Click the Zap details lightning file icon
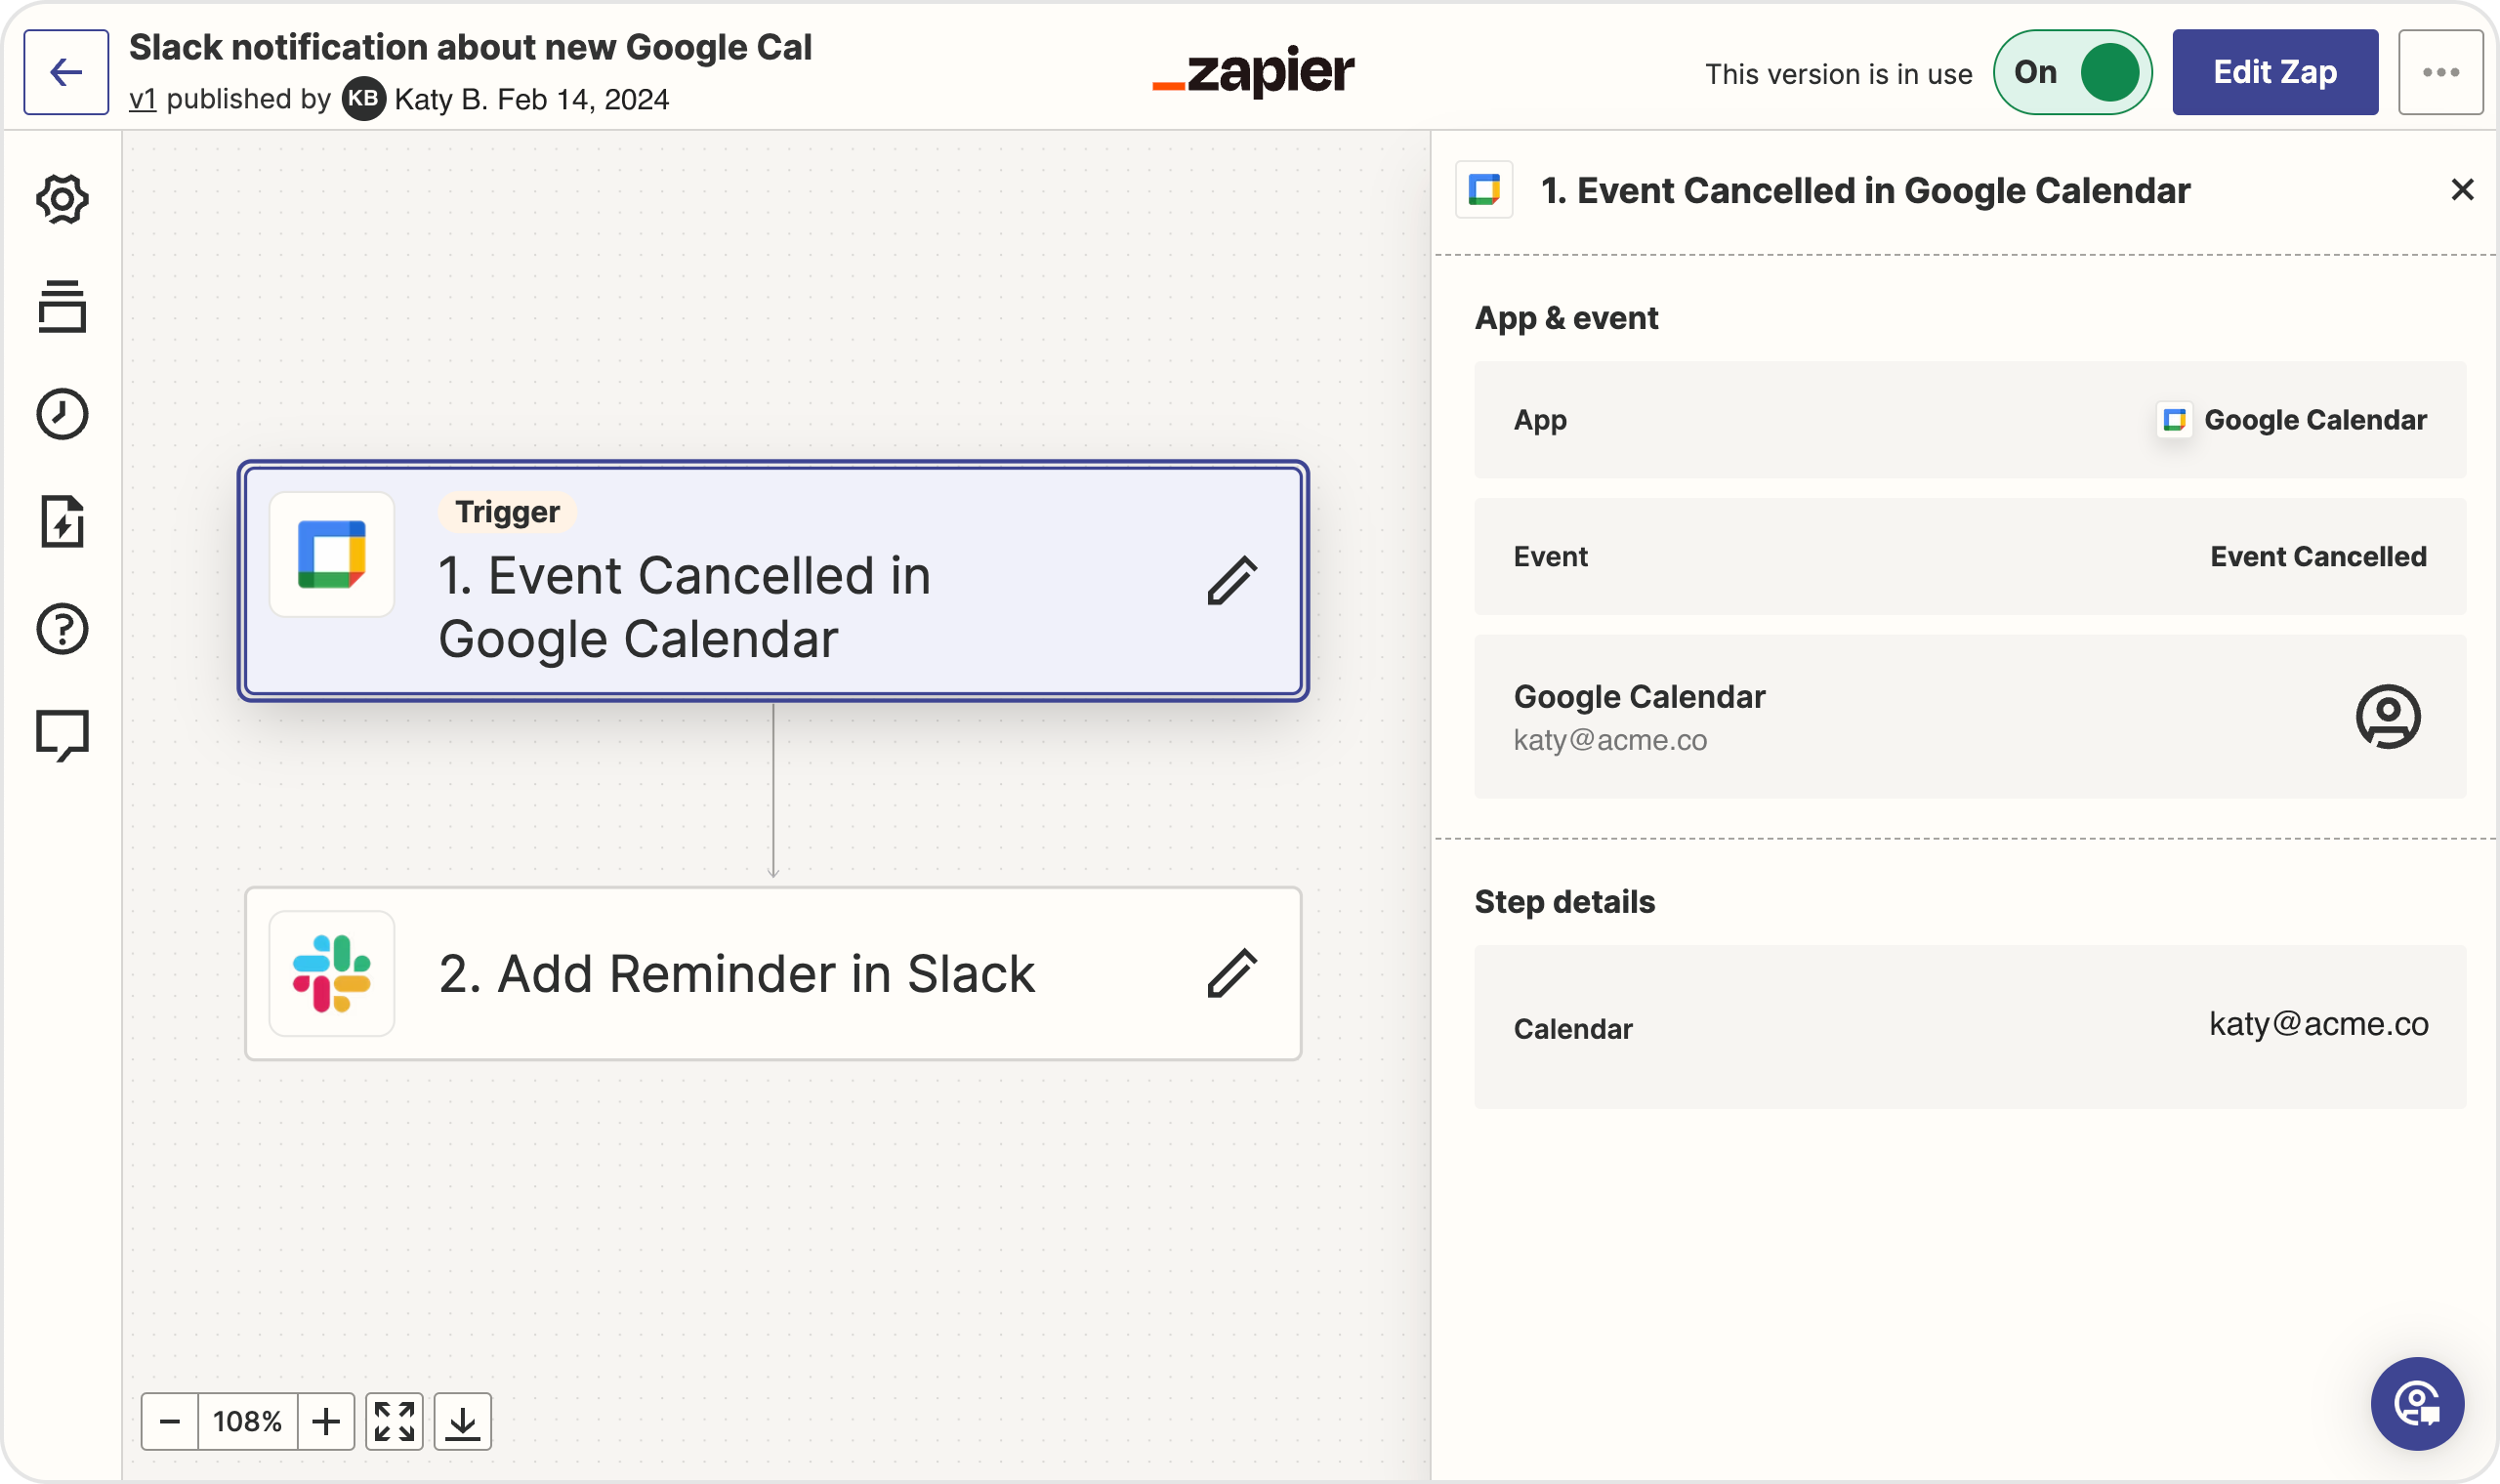The image size is (2500, 1484). pyautogui.click(x=62, y=521)
